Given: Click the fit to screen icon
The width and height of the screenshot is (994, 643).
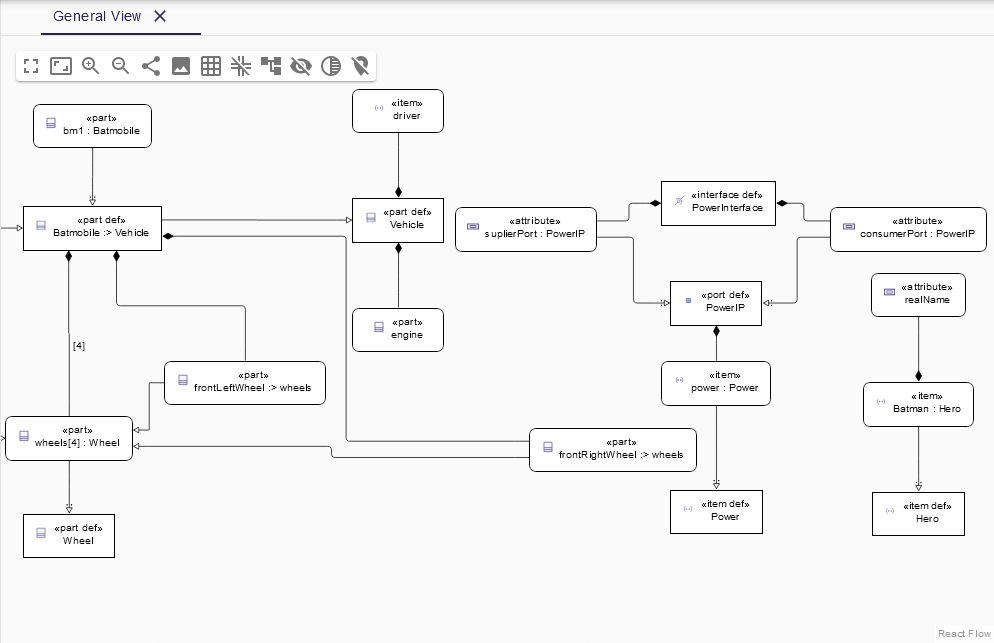Looking at the screenshot, I should (61, 66).
